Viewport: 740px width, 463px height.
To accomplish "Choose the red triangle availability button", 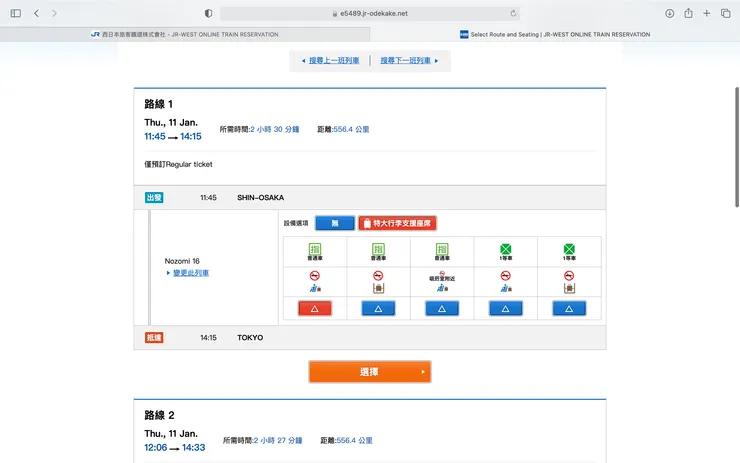I will (315, 309).
